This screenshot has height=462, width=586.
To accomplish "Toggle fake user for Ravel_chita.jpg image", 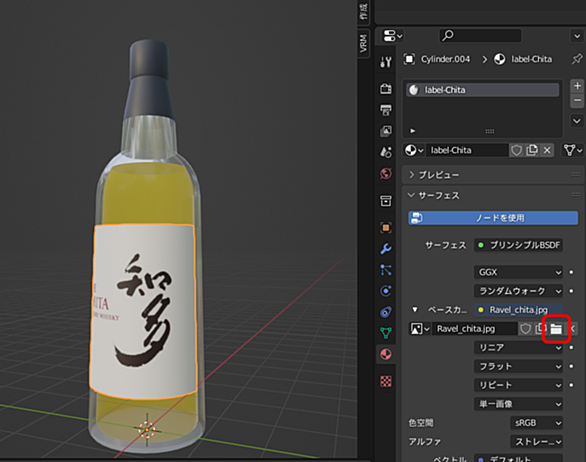I will point(525,329).
